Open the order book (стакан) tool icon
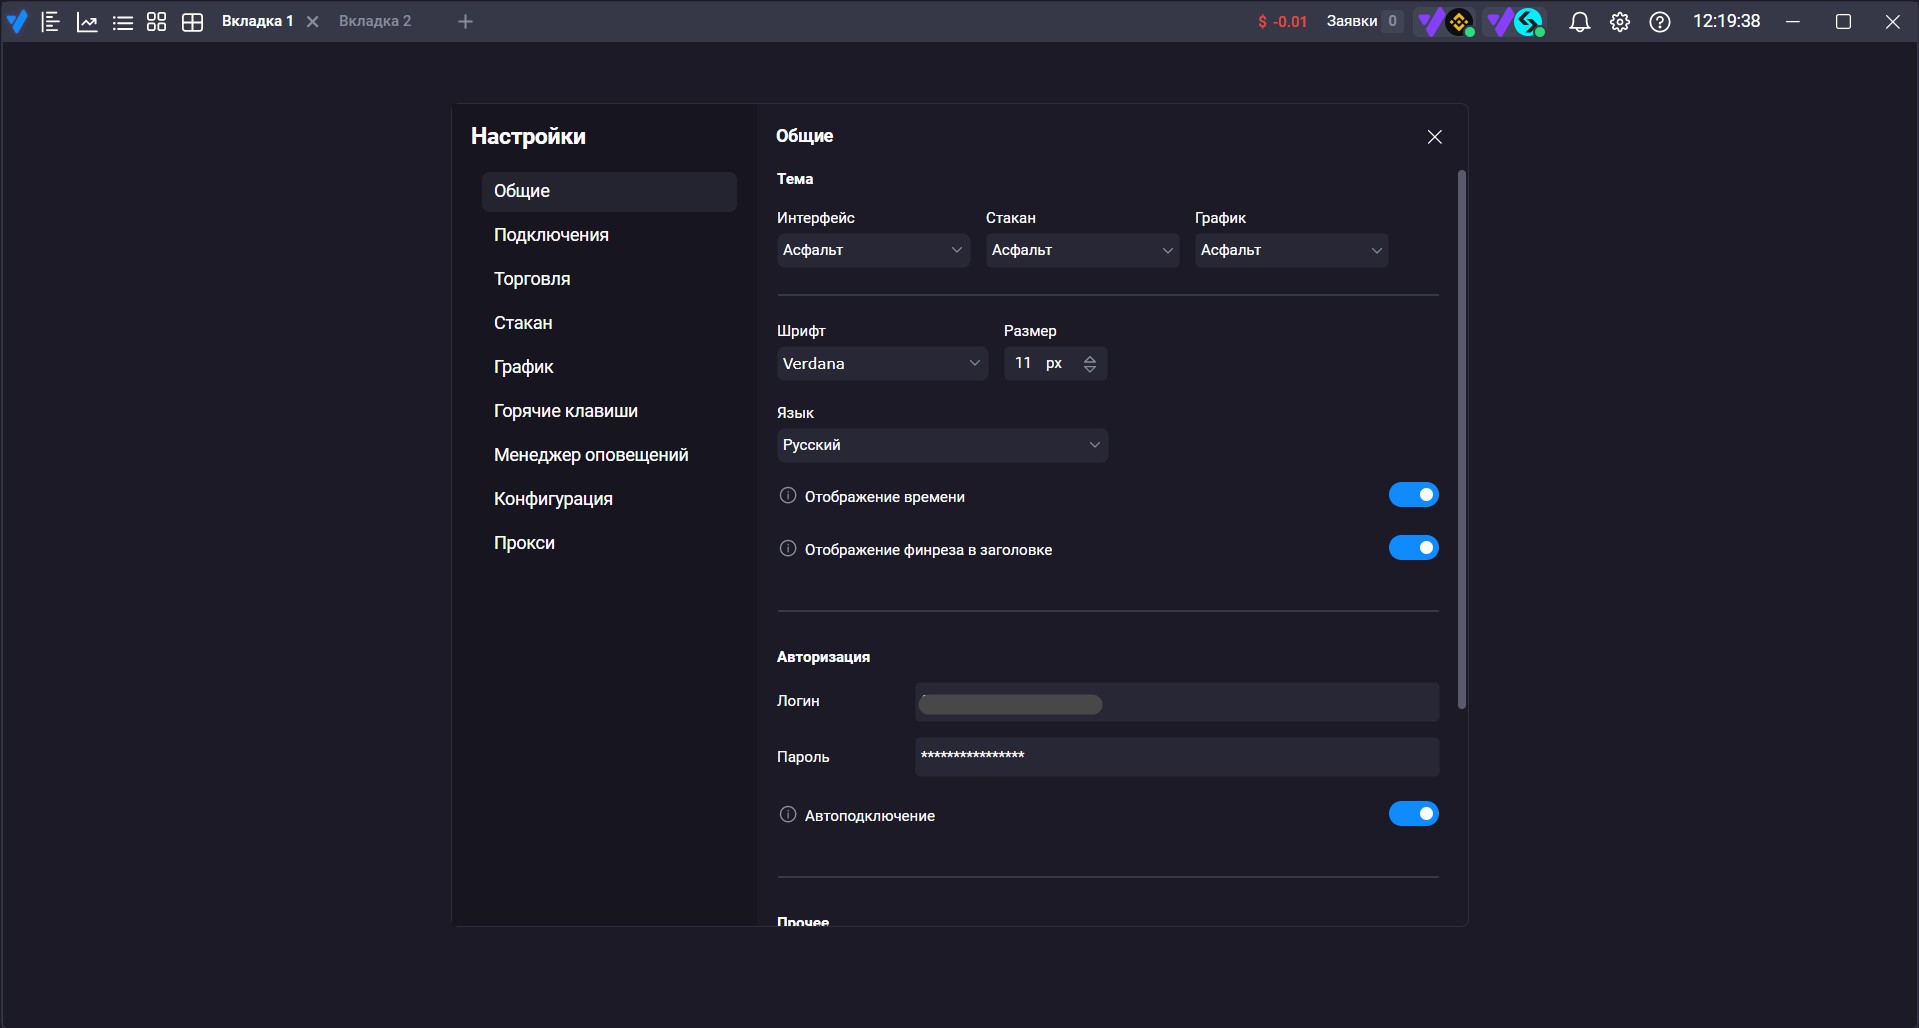1919x1028 pixels. coord(51,21)
